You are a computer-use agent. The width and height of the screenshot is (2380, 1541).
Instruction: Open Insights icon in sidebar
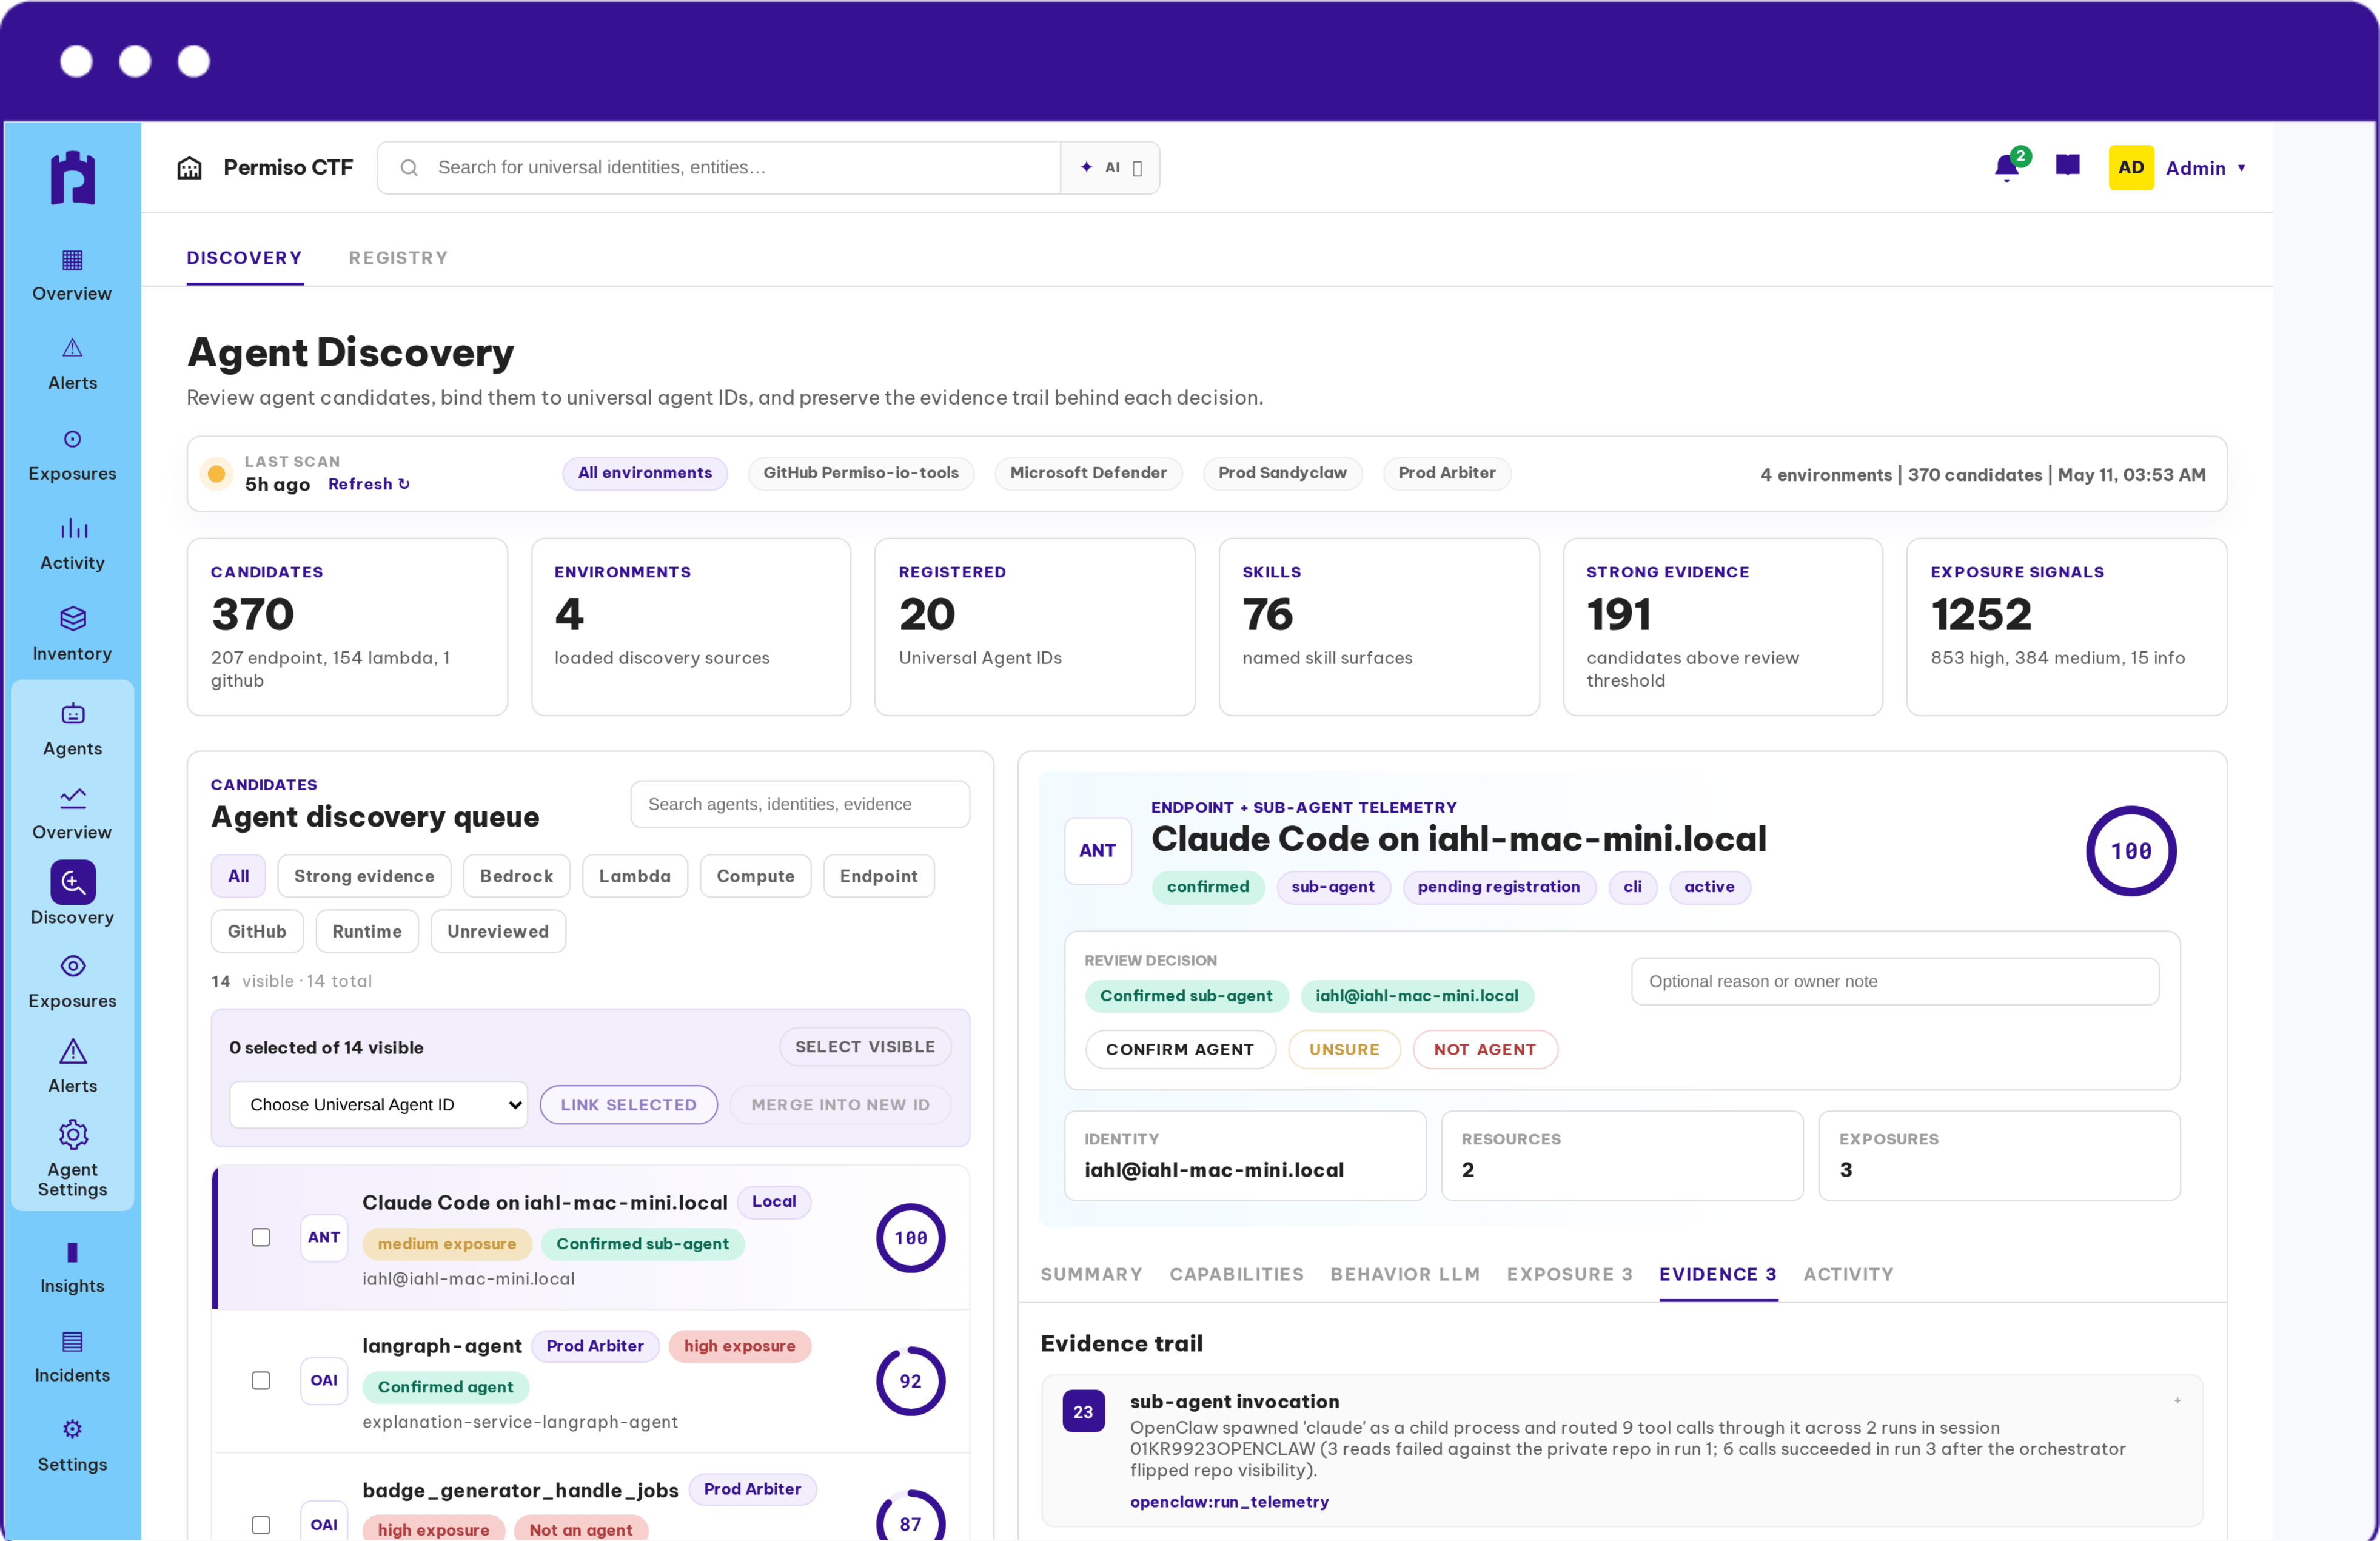[72, 1253]
